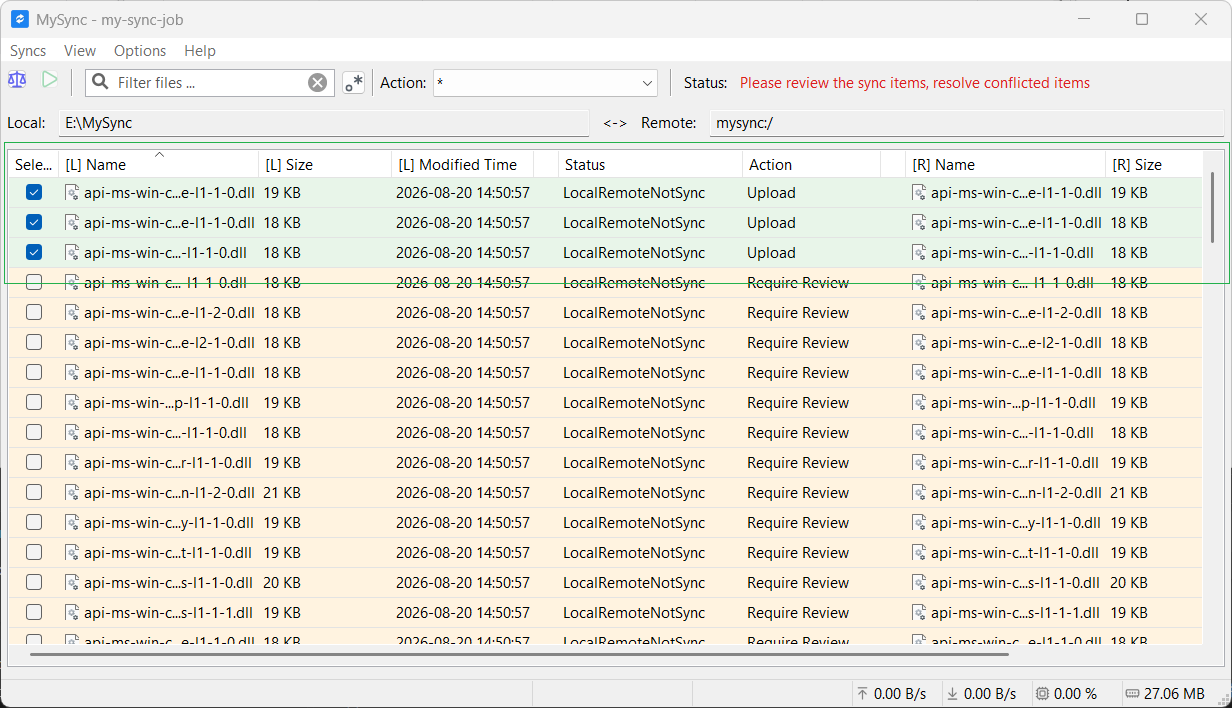Click LocalRemoteNotSync status of ...s-l1-1-1.dll
The height and width of the screenshot is (708, 1232).
pyautogui.click(x=634, y=613)
